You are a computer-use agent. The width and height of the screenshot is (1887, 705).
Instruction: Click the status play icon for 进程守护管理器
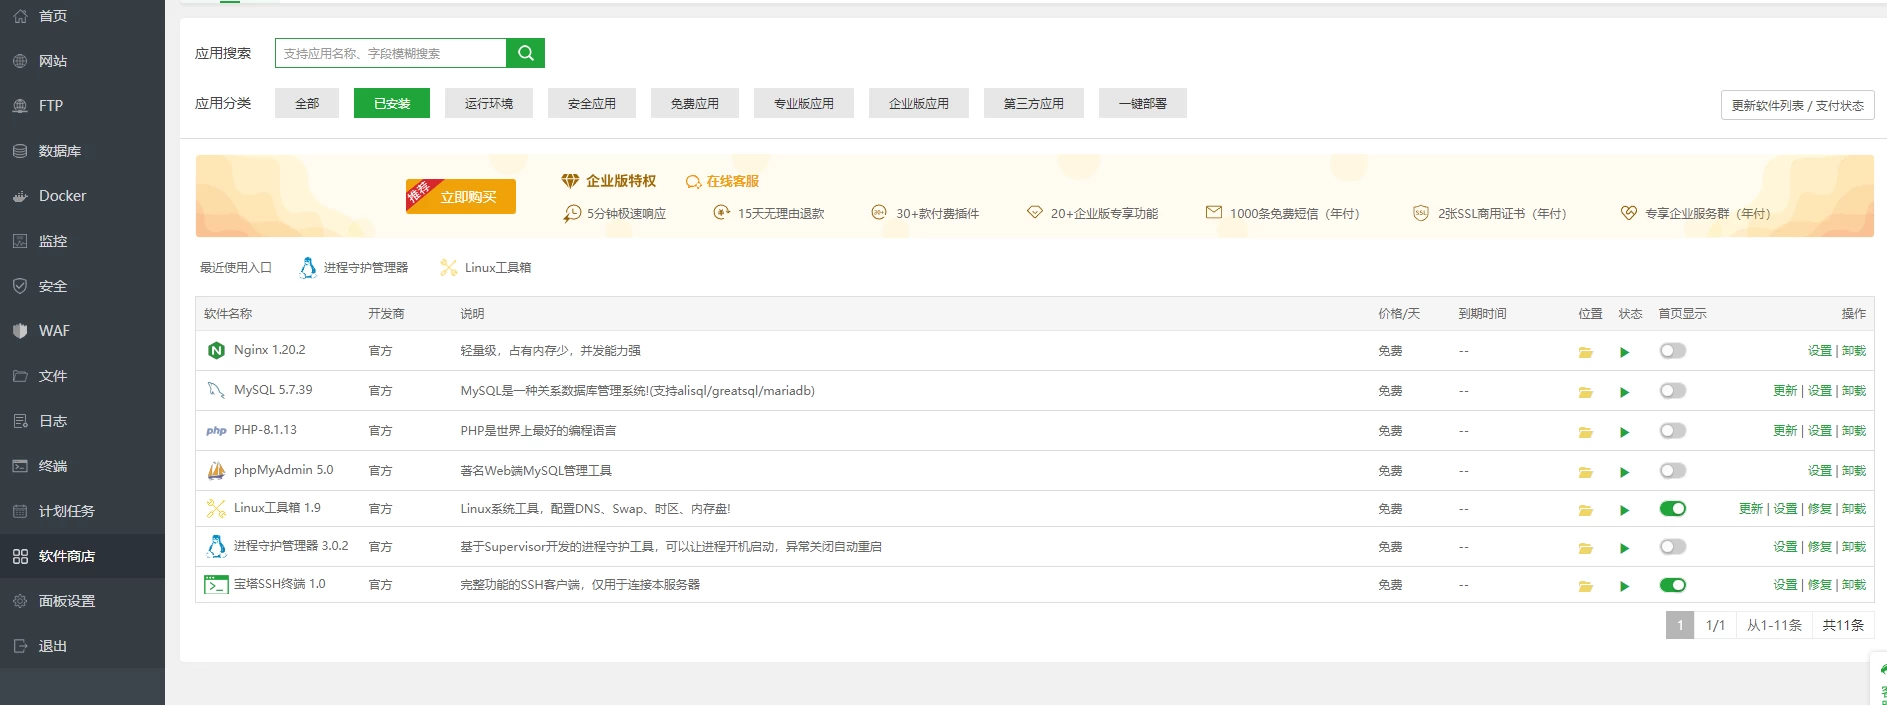click(x=1624, y=548)
